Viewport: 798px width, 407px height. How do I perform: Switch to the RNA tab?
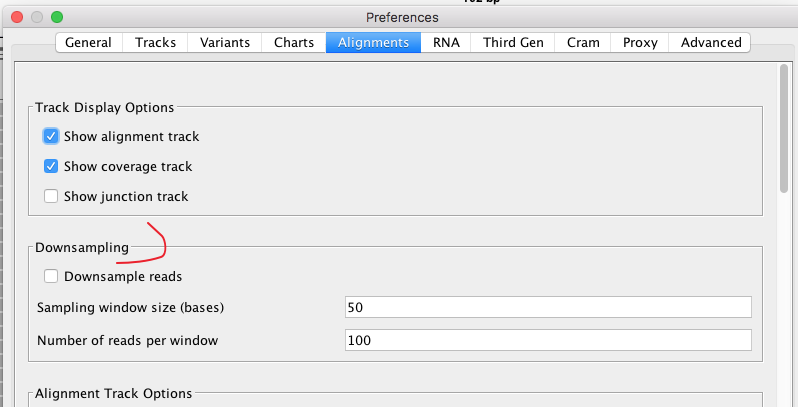tap(446, 42)
